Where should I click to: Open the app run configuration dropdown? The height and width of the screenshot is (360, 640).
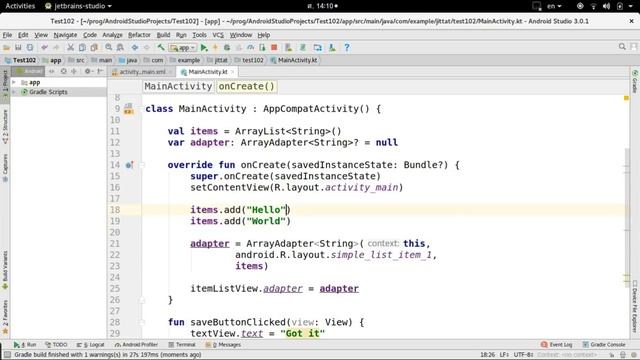pos(183,48)
